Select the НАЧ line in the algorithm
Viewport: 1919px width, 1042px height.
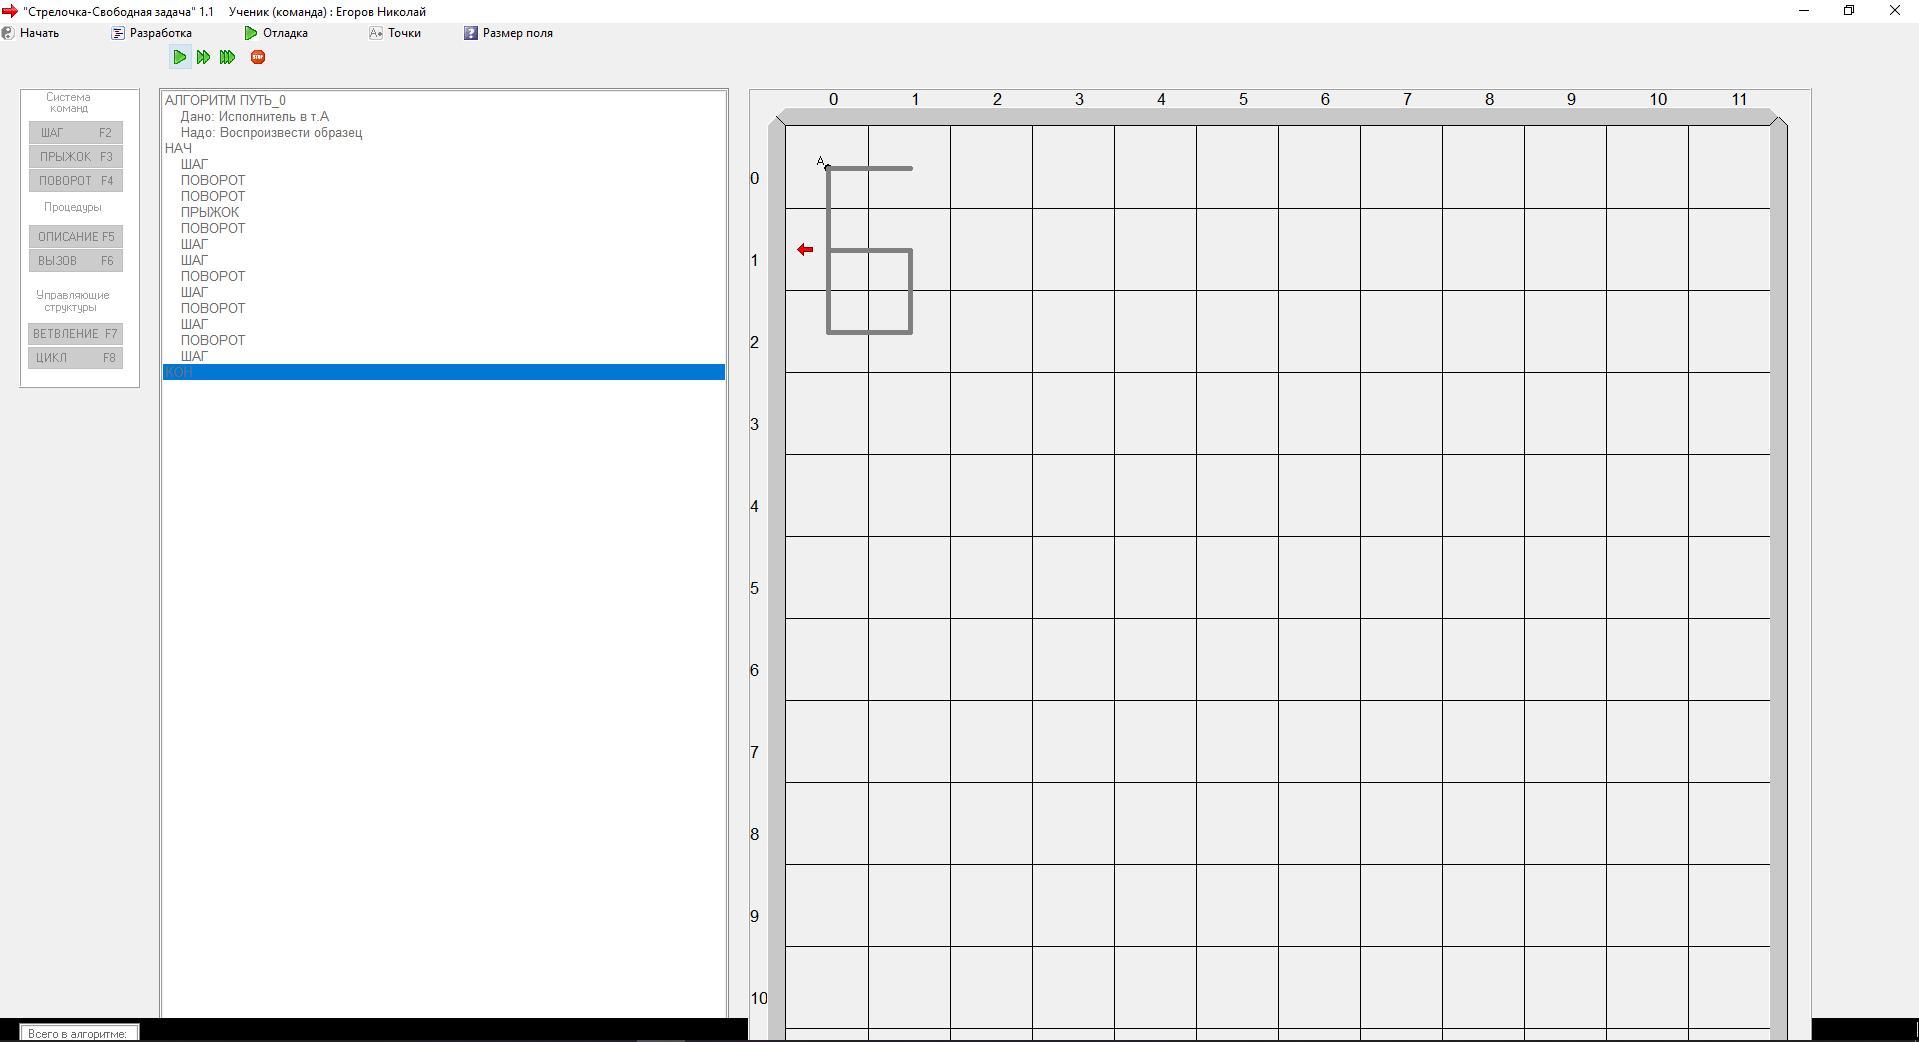click(x=179, y=148)
